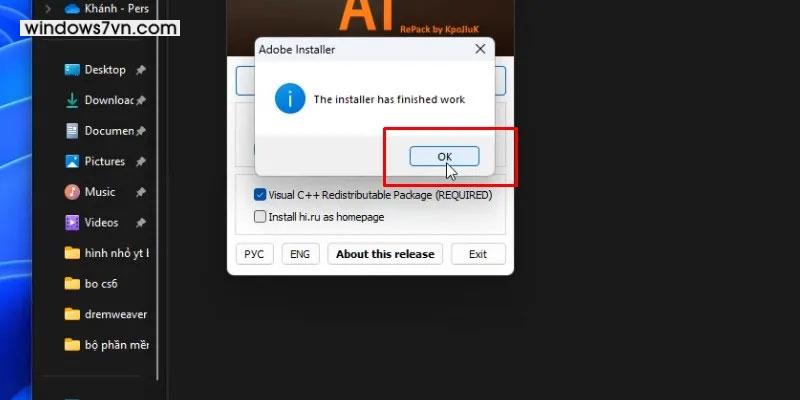The width and height of the screenshot is (800, 400).
Task: Select the Documents icon in Quick access
Action: (x=72, y=131)
